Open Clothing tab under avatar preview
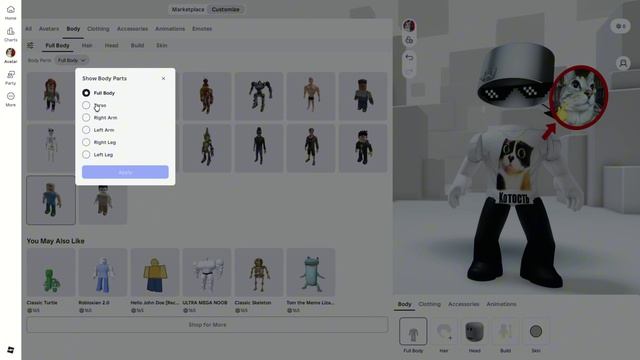 [429, 304]
